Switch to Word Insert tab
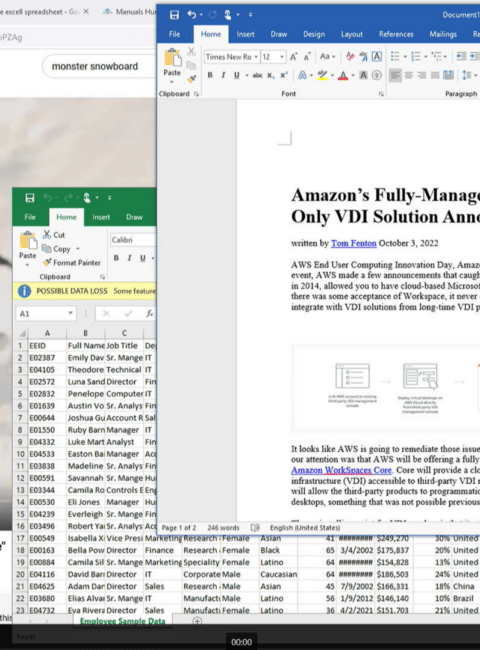480x650 pixels. click(245, 34)
